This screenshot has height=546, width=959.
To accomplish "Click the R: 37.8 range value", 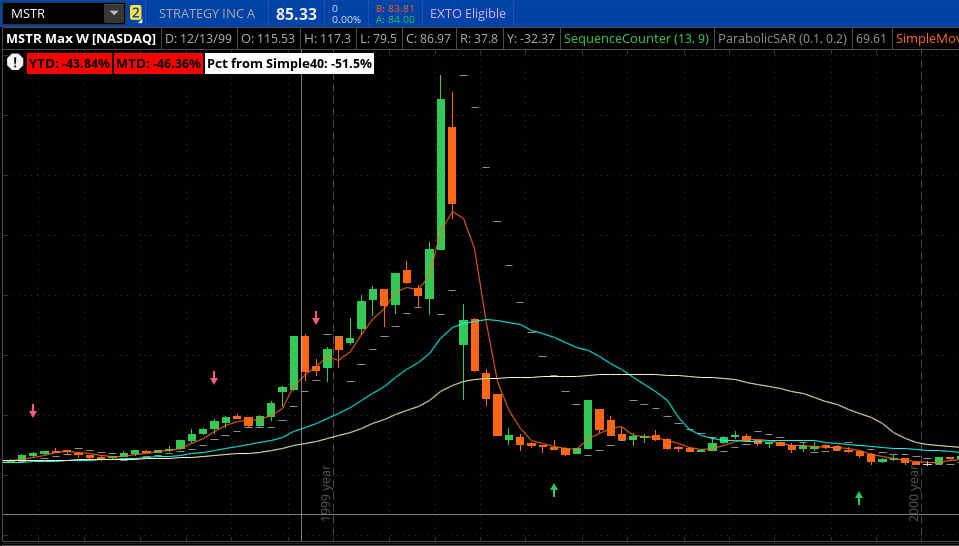I will pos(478,39).
